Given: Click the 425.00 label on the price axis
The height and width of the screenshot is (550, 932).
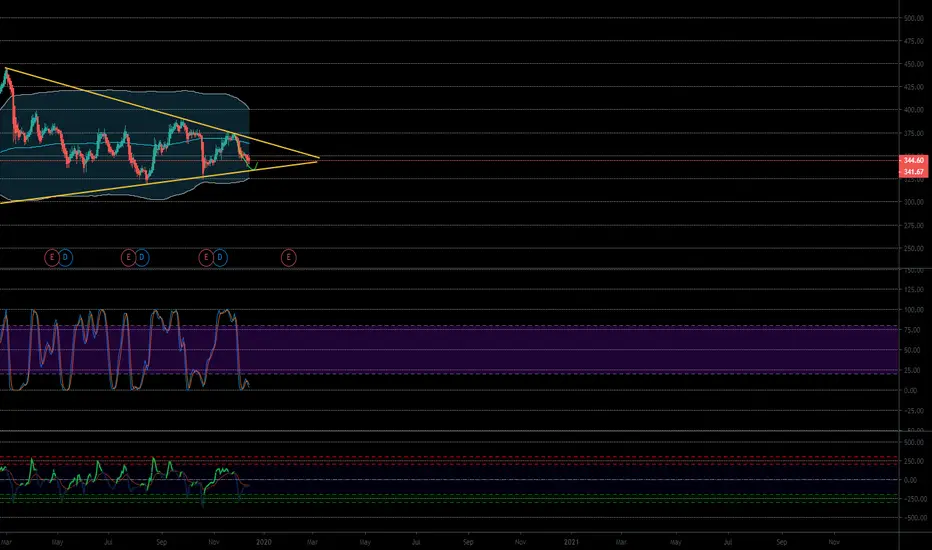Looking at the screenshot, I should pyautogui.click(x=914, y=87).
